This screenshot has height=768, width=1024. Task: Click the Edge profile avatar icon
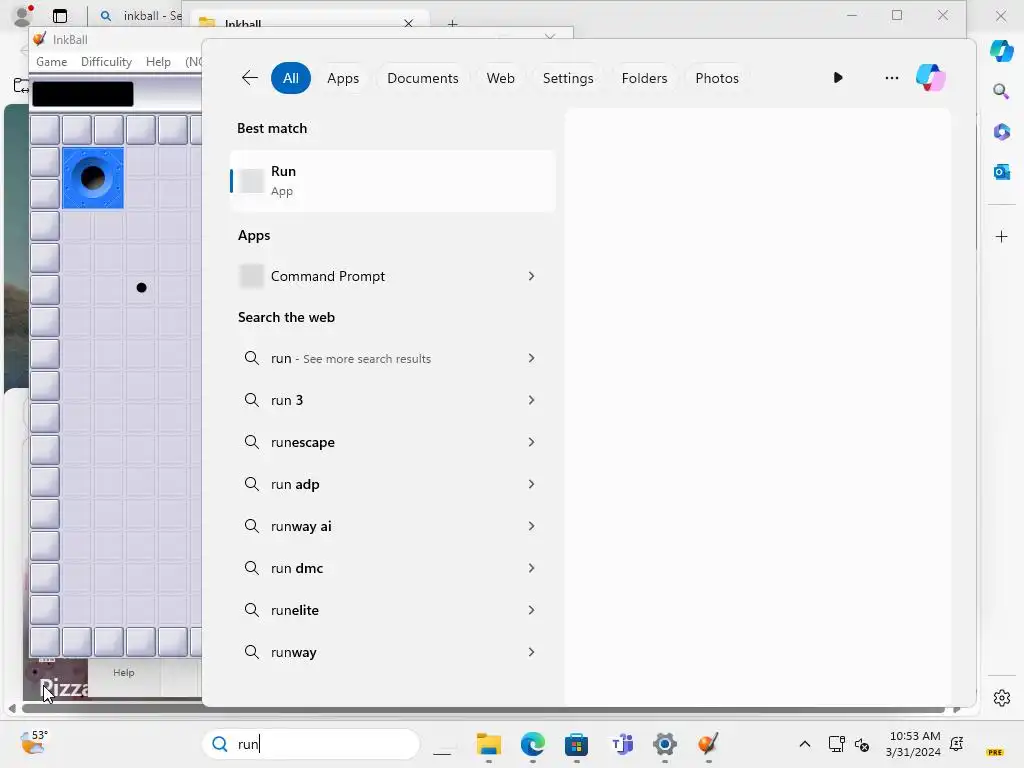(x=23, y=16)
